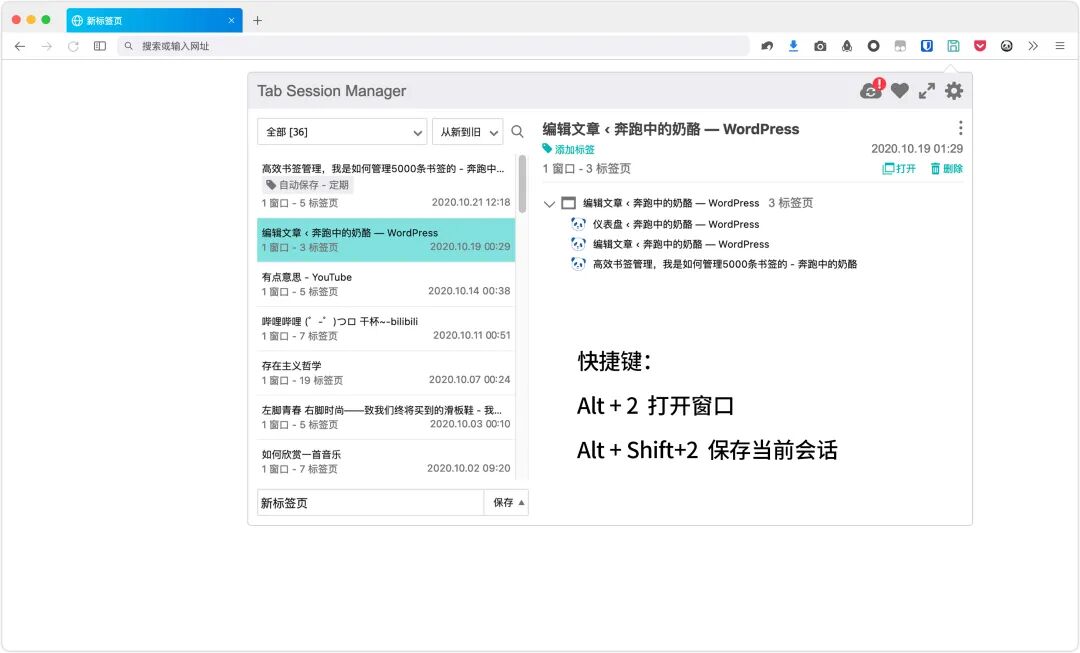1080x653 pixels.
Task: Reload the page with refresh icon
Action: 73,46
